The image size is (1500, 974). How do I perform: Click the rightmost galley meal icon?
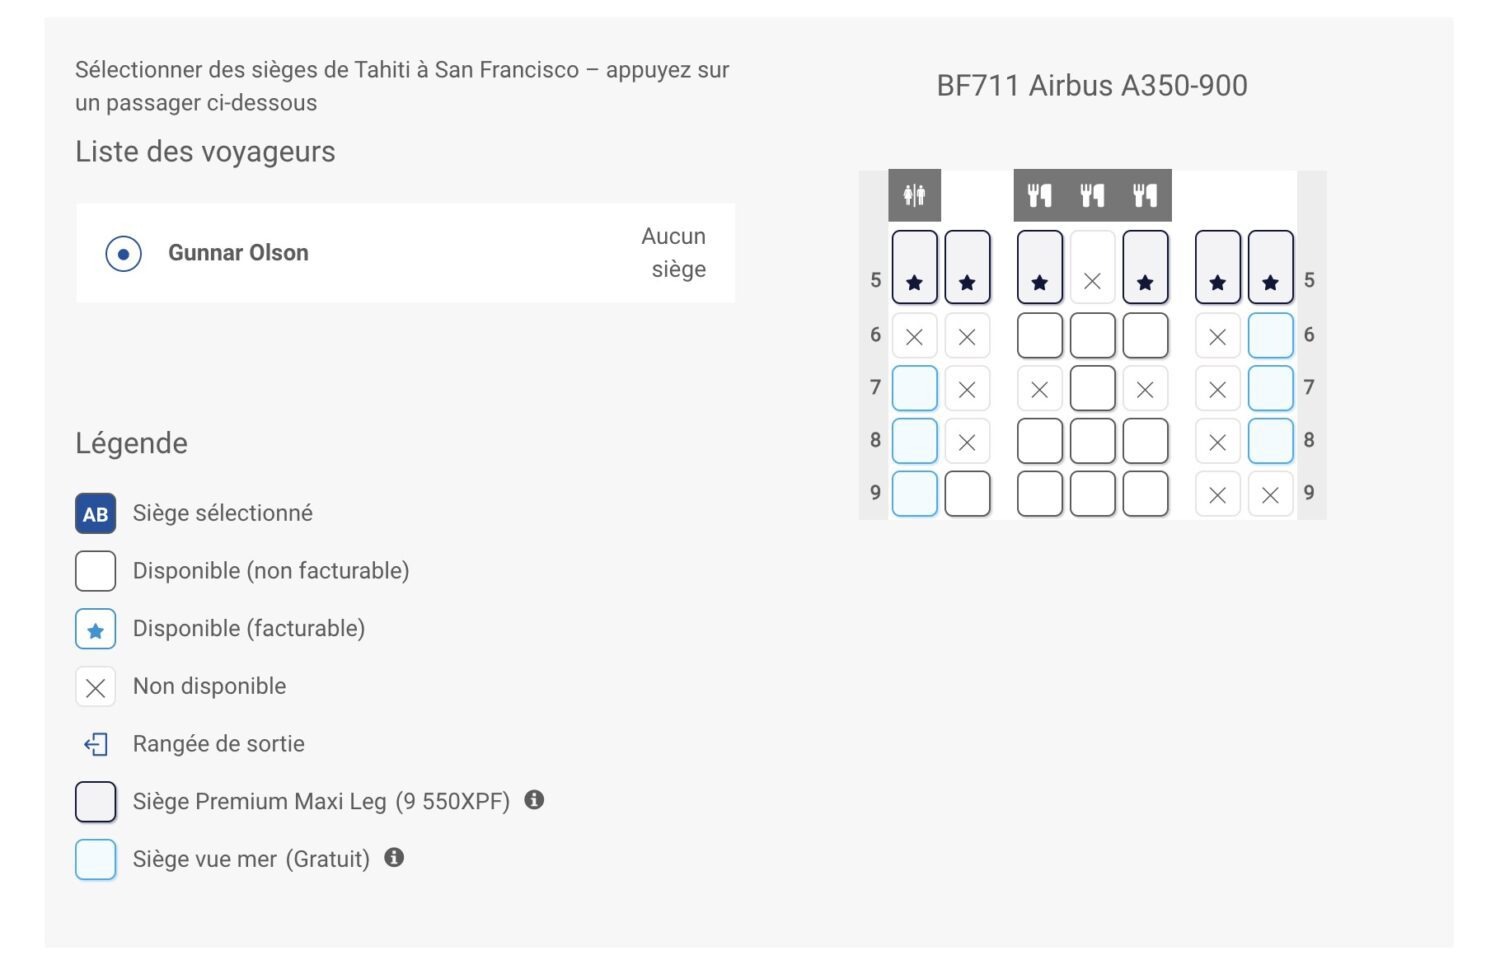tap(1144, 194)
